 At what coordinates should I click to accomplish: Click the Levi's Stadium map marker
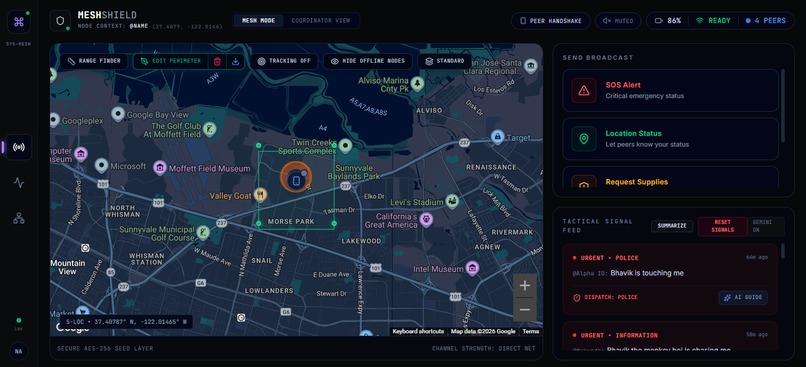click(x=452, y=201)
